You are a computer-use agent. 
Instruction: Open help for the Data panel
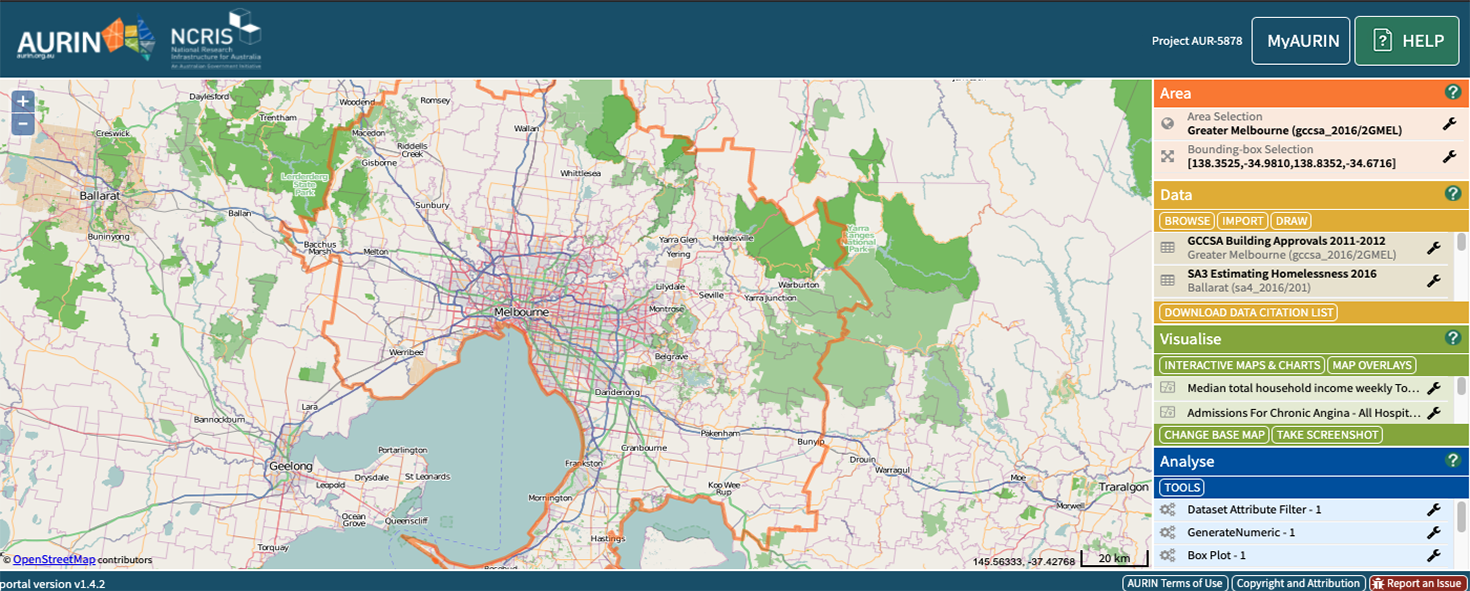coord(1453,194)
